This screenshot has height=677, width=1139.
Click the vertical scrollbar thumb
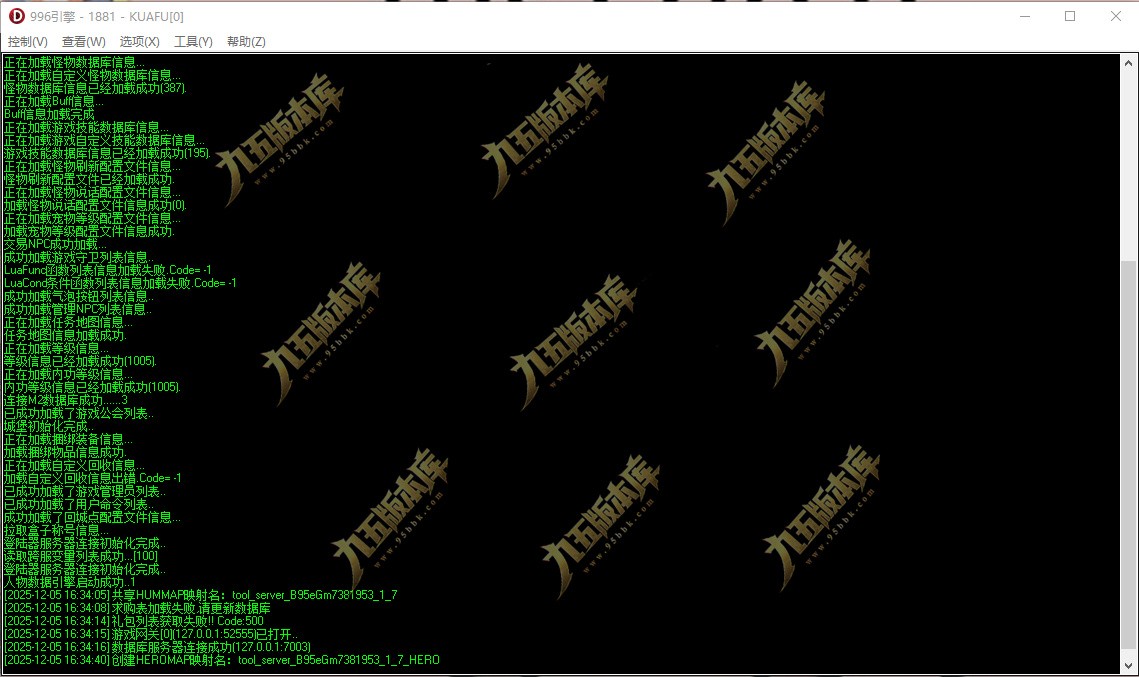(1128, 456)
